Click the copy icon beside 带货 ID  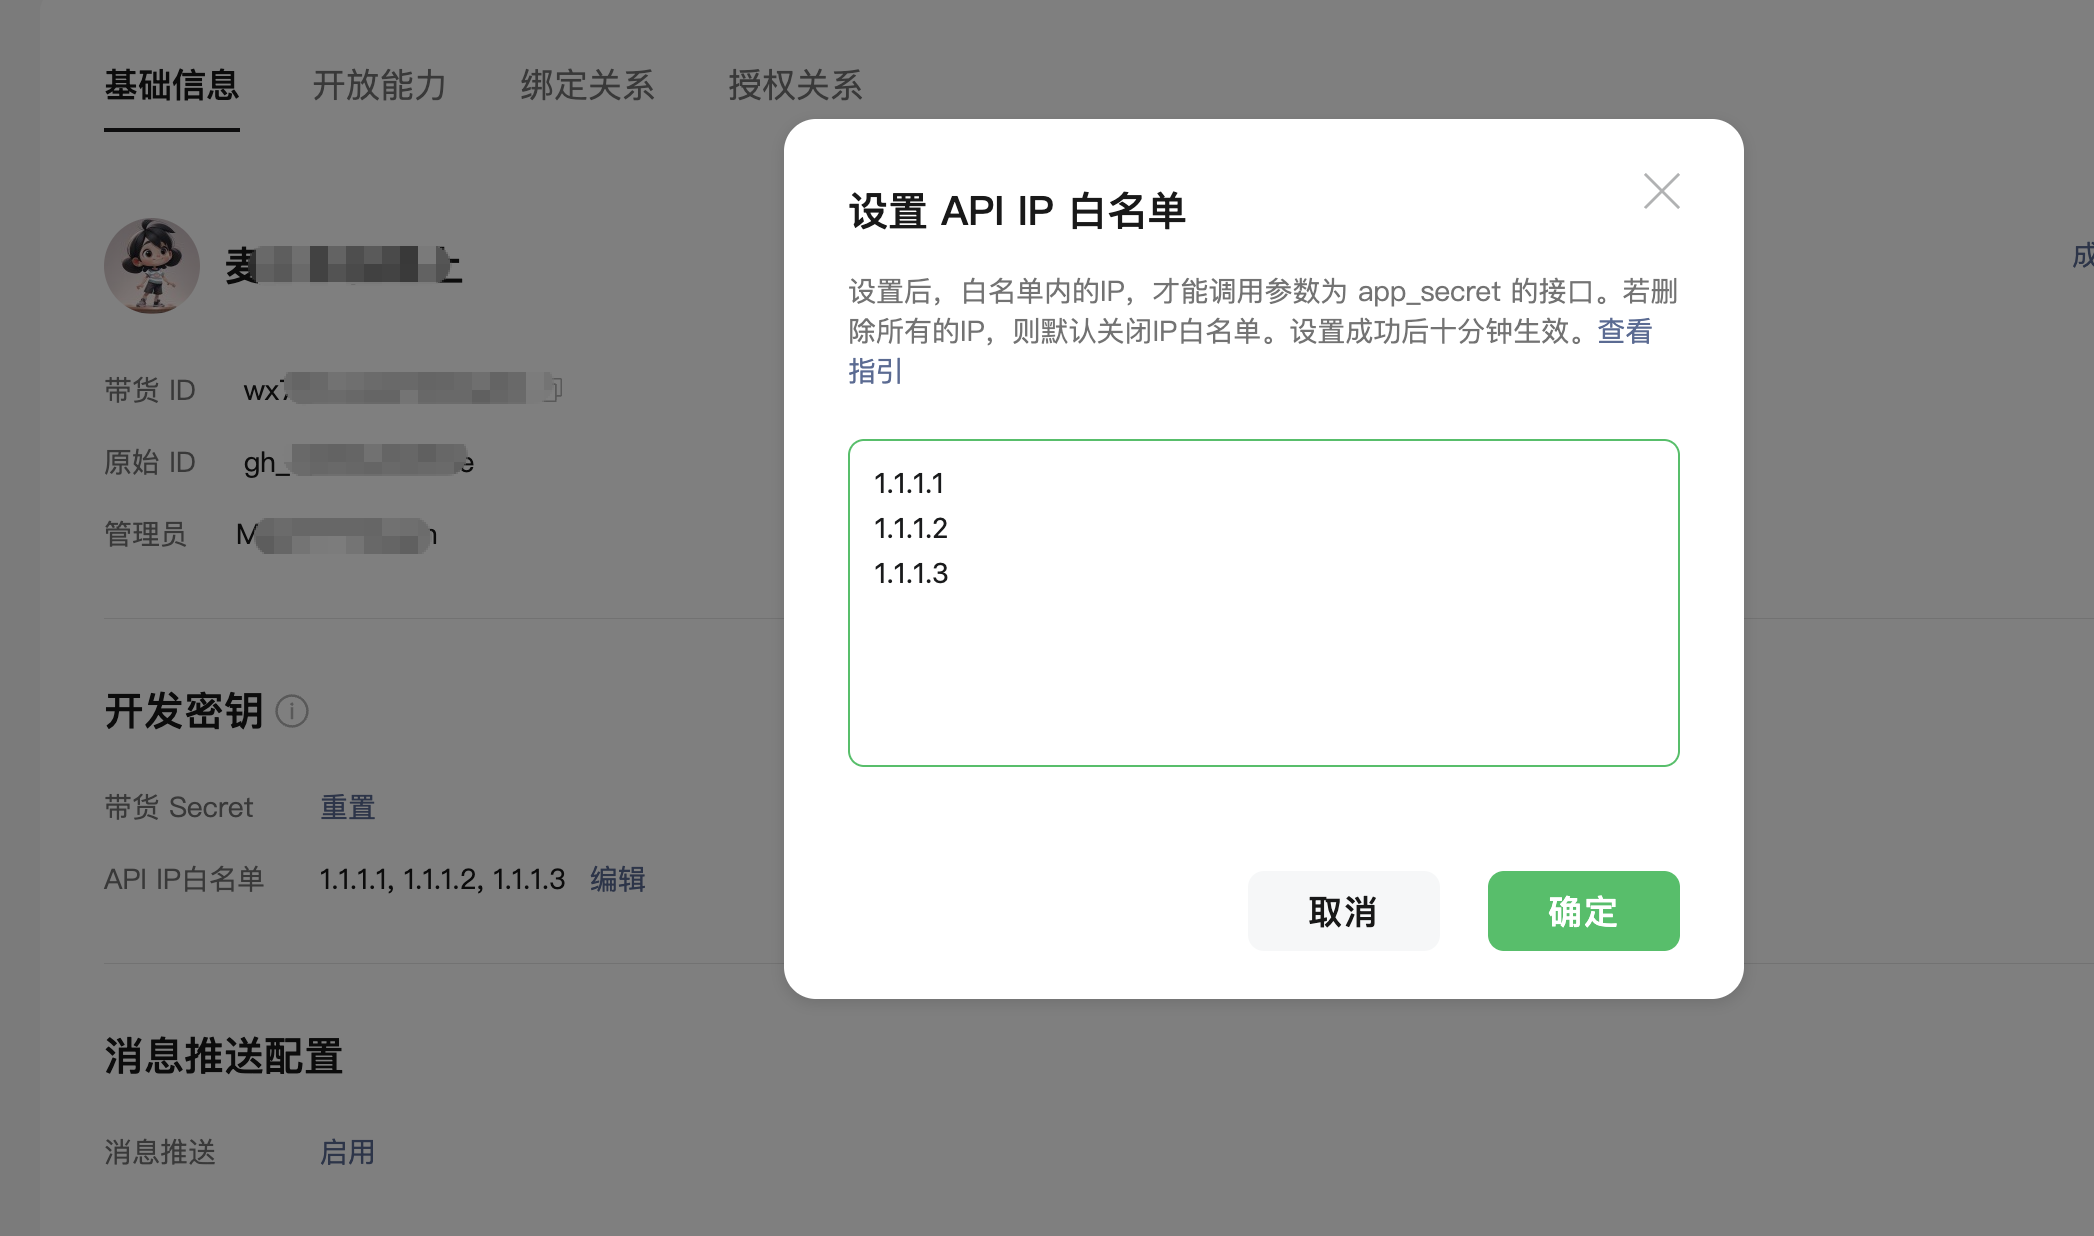tap(553, 389)
